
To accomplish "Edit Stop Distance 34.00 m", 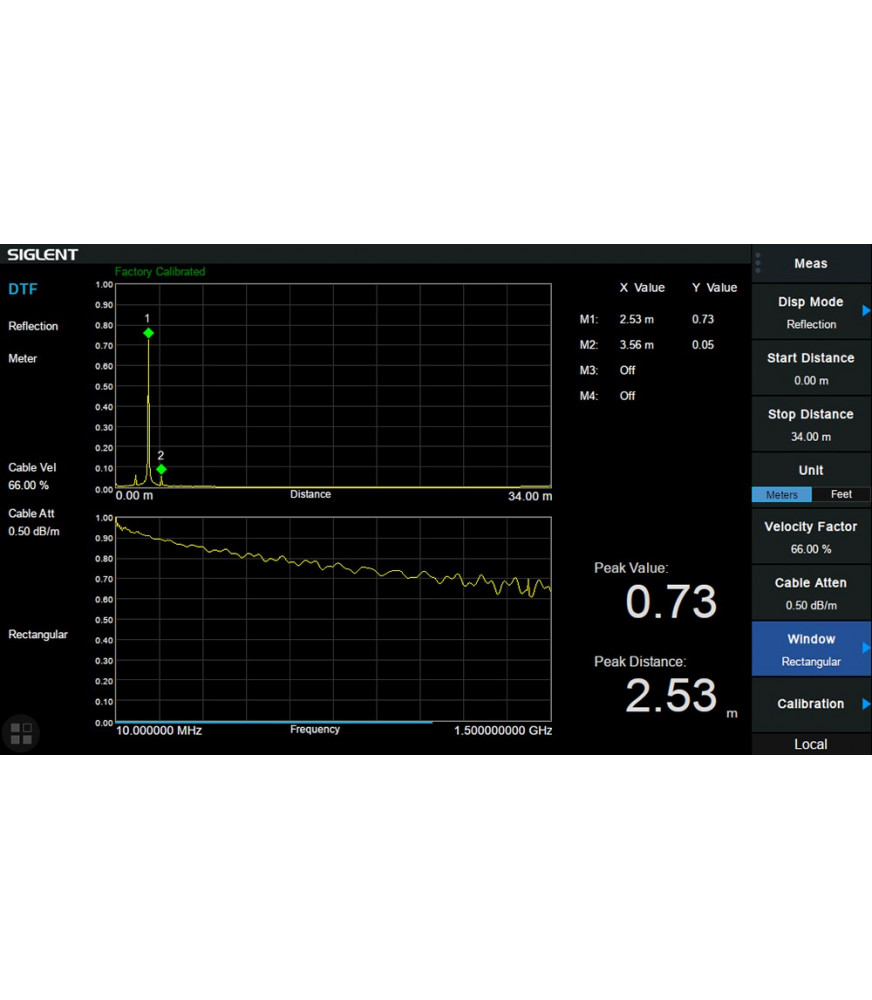I will coord(811,424).
